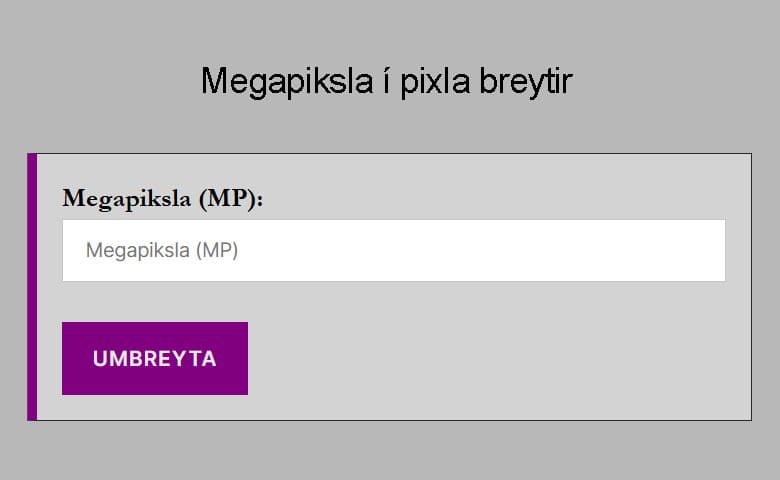Click the placeholder text Megapiksla (MP)
Image resolution: width=780 pixels, height=480 pixels.
pyautogui.click(x=162, y=251)
